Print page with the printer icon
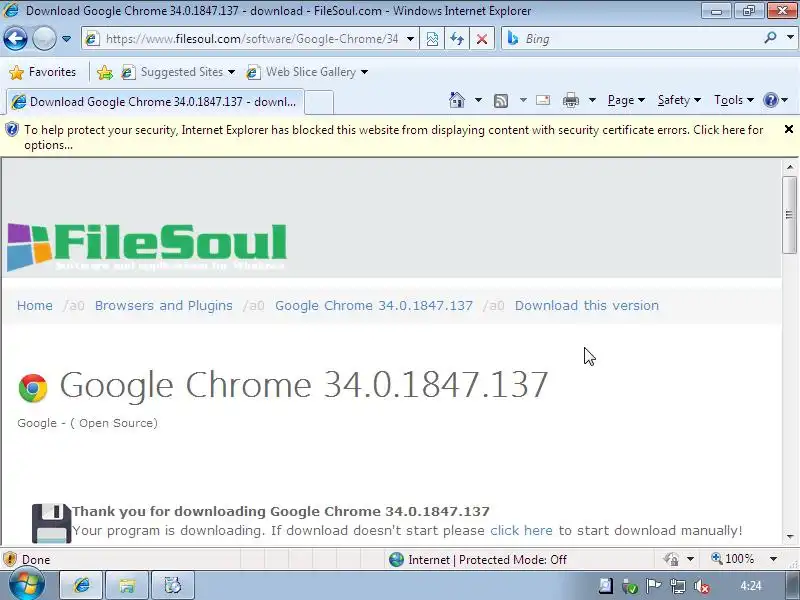The height and width of the screenshot is (600, 800). pyautogui.click(x=571, y=100)
